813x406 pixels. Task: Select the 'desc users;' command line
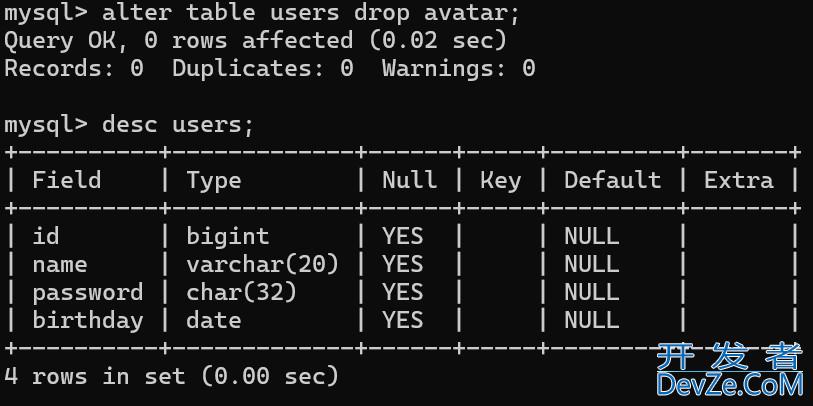(178, 125)
